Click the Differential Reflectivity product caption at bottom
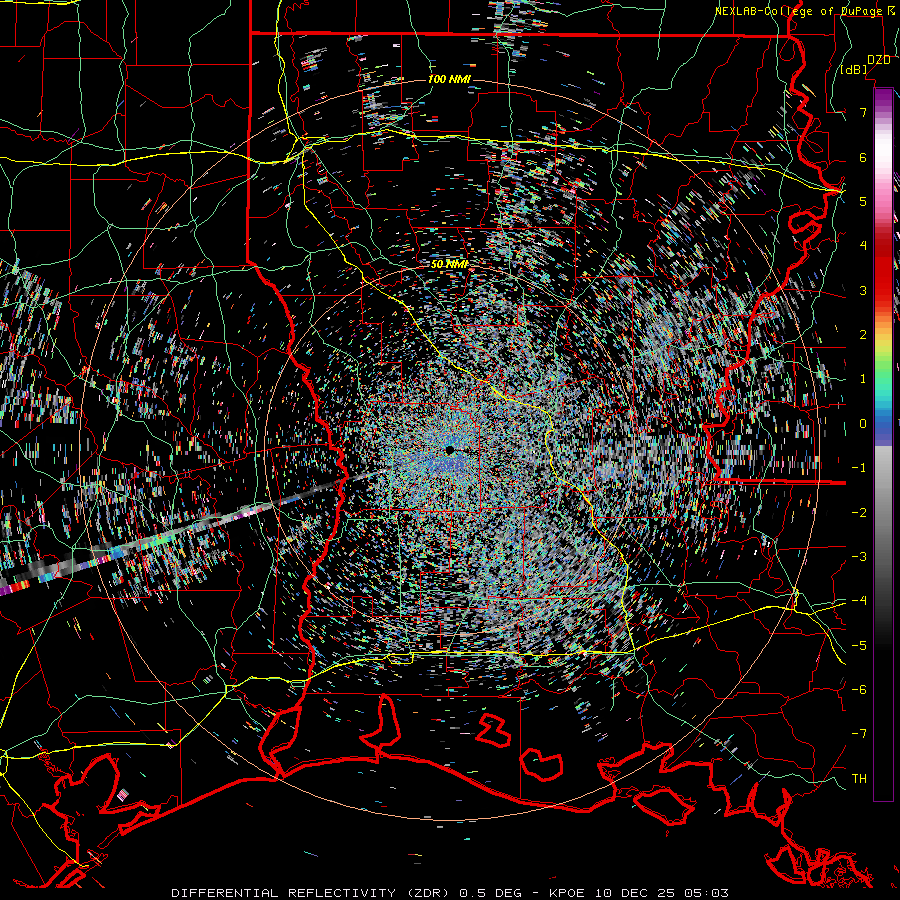Image resolution: width=900 pixels, height=900 pixels. click(449, 893)
